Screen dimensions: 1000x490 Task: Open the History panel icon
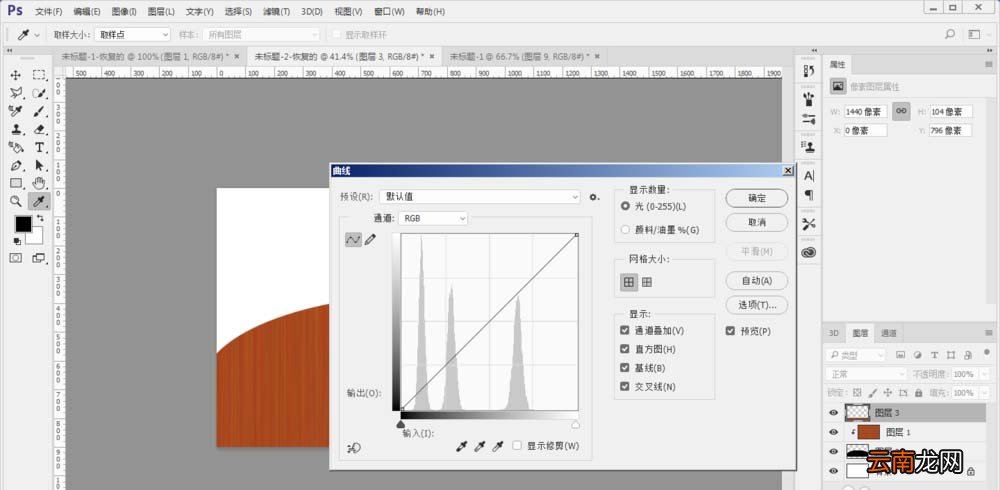click(809, 71)
